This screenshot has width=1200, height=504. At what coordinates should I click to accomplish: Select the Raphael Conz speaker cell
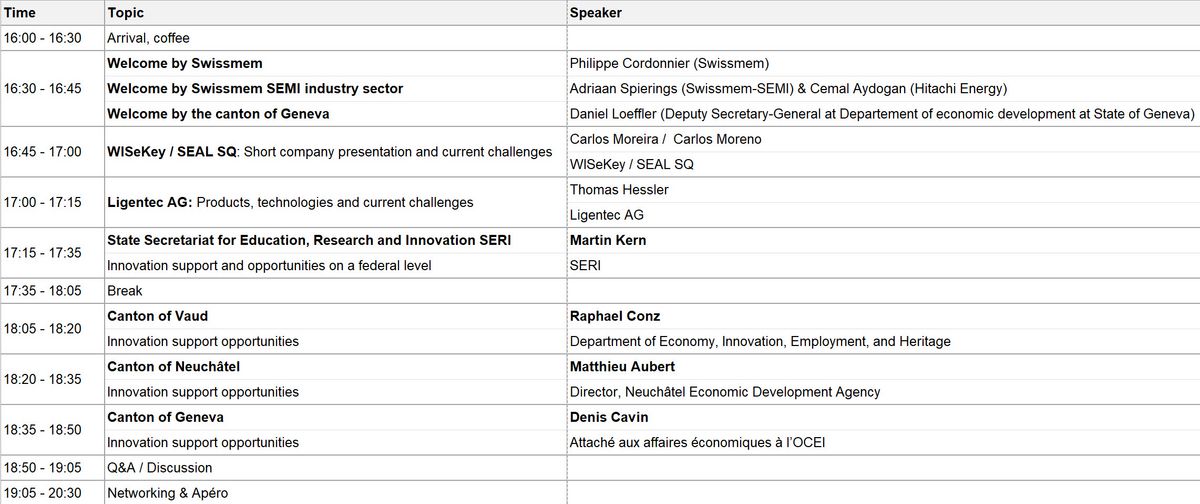point(614,316)
